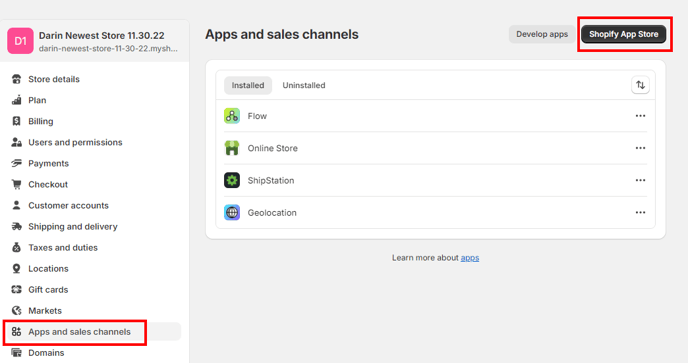Screen dimensions: 688x363
Task: Click the Customer accounts person icon
Action: tap(17, 205)
